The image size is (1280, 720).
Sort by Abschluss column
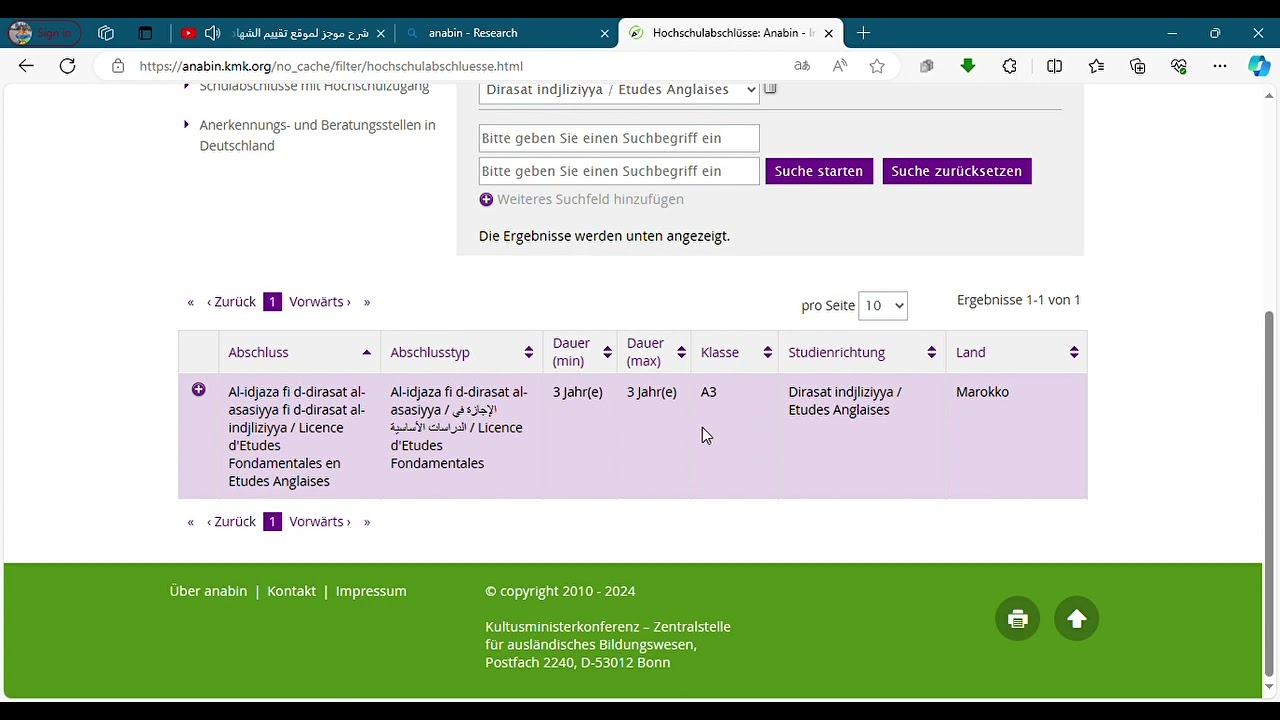pos(299,352)
